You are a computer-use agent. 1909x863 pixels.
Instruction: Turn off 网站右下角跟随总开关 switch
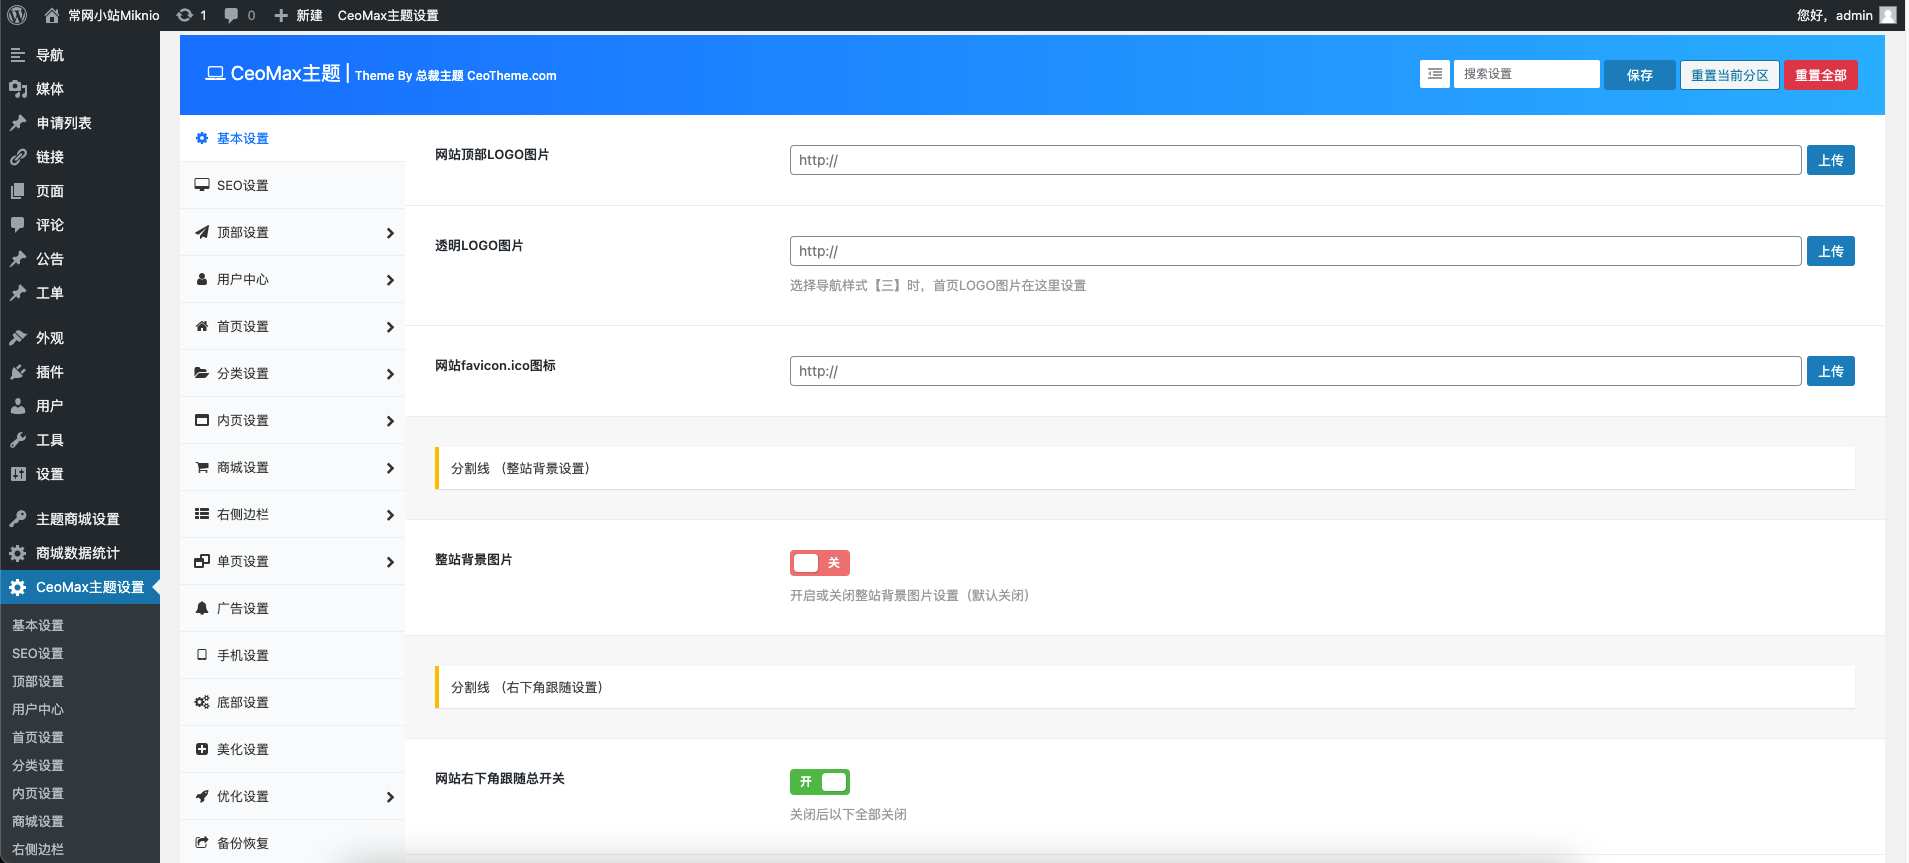tap(820, 782)
